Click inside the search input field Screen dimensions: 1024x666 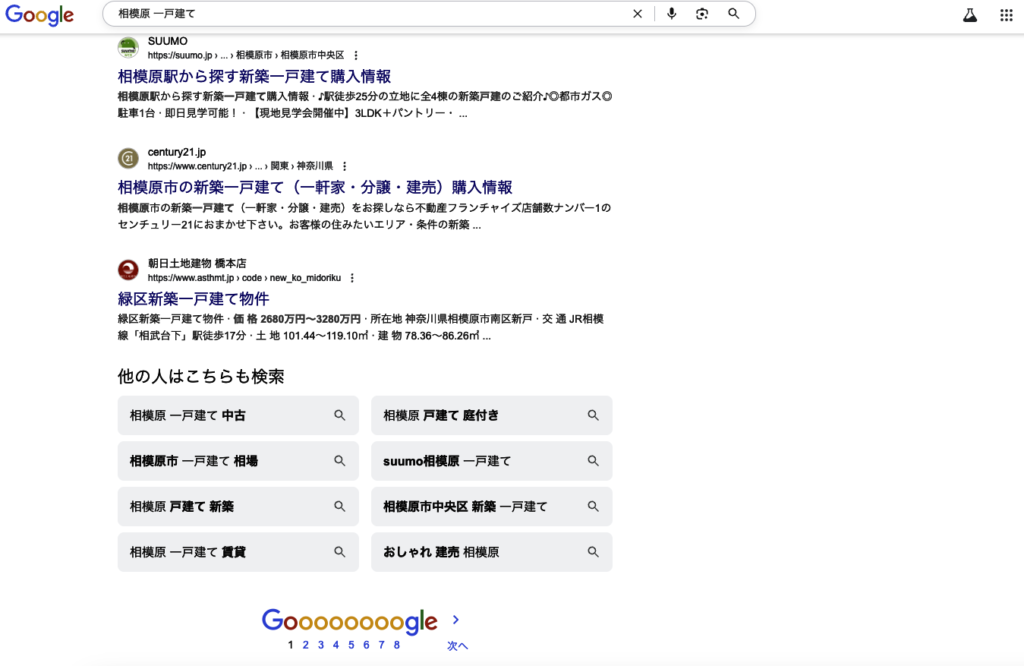pyautogui.click(x=370, y=14)
